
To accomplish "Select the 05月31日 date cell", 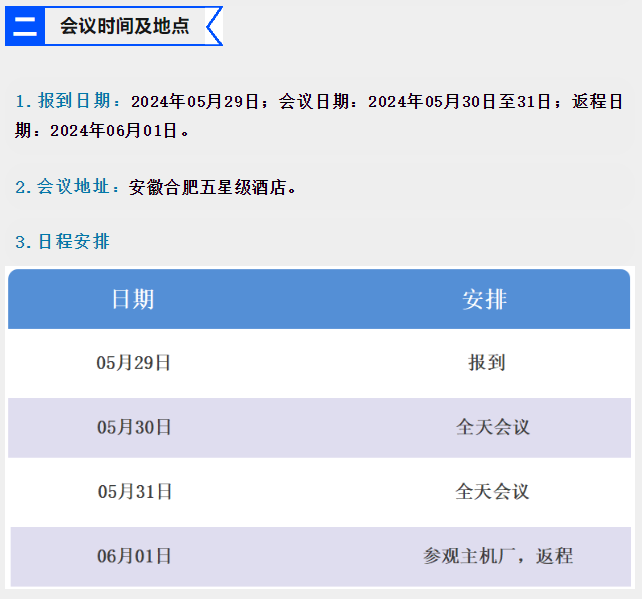I will pos(135,492).
